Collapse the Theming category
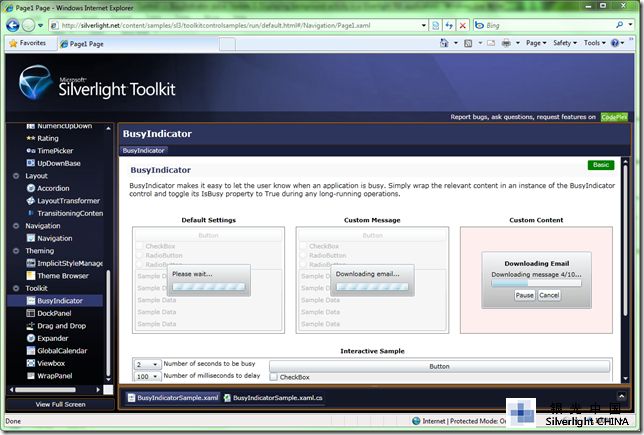The image size is (644, 435). [x=16, y=251]
